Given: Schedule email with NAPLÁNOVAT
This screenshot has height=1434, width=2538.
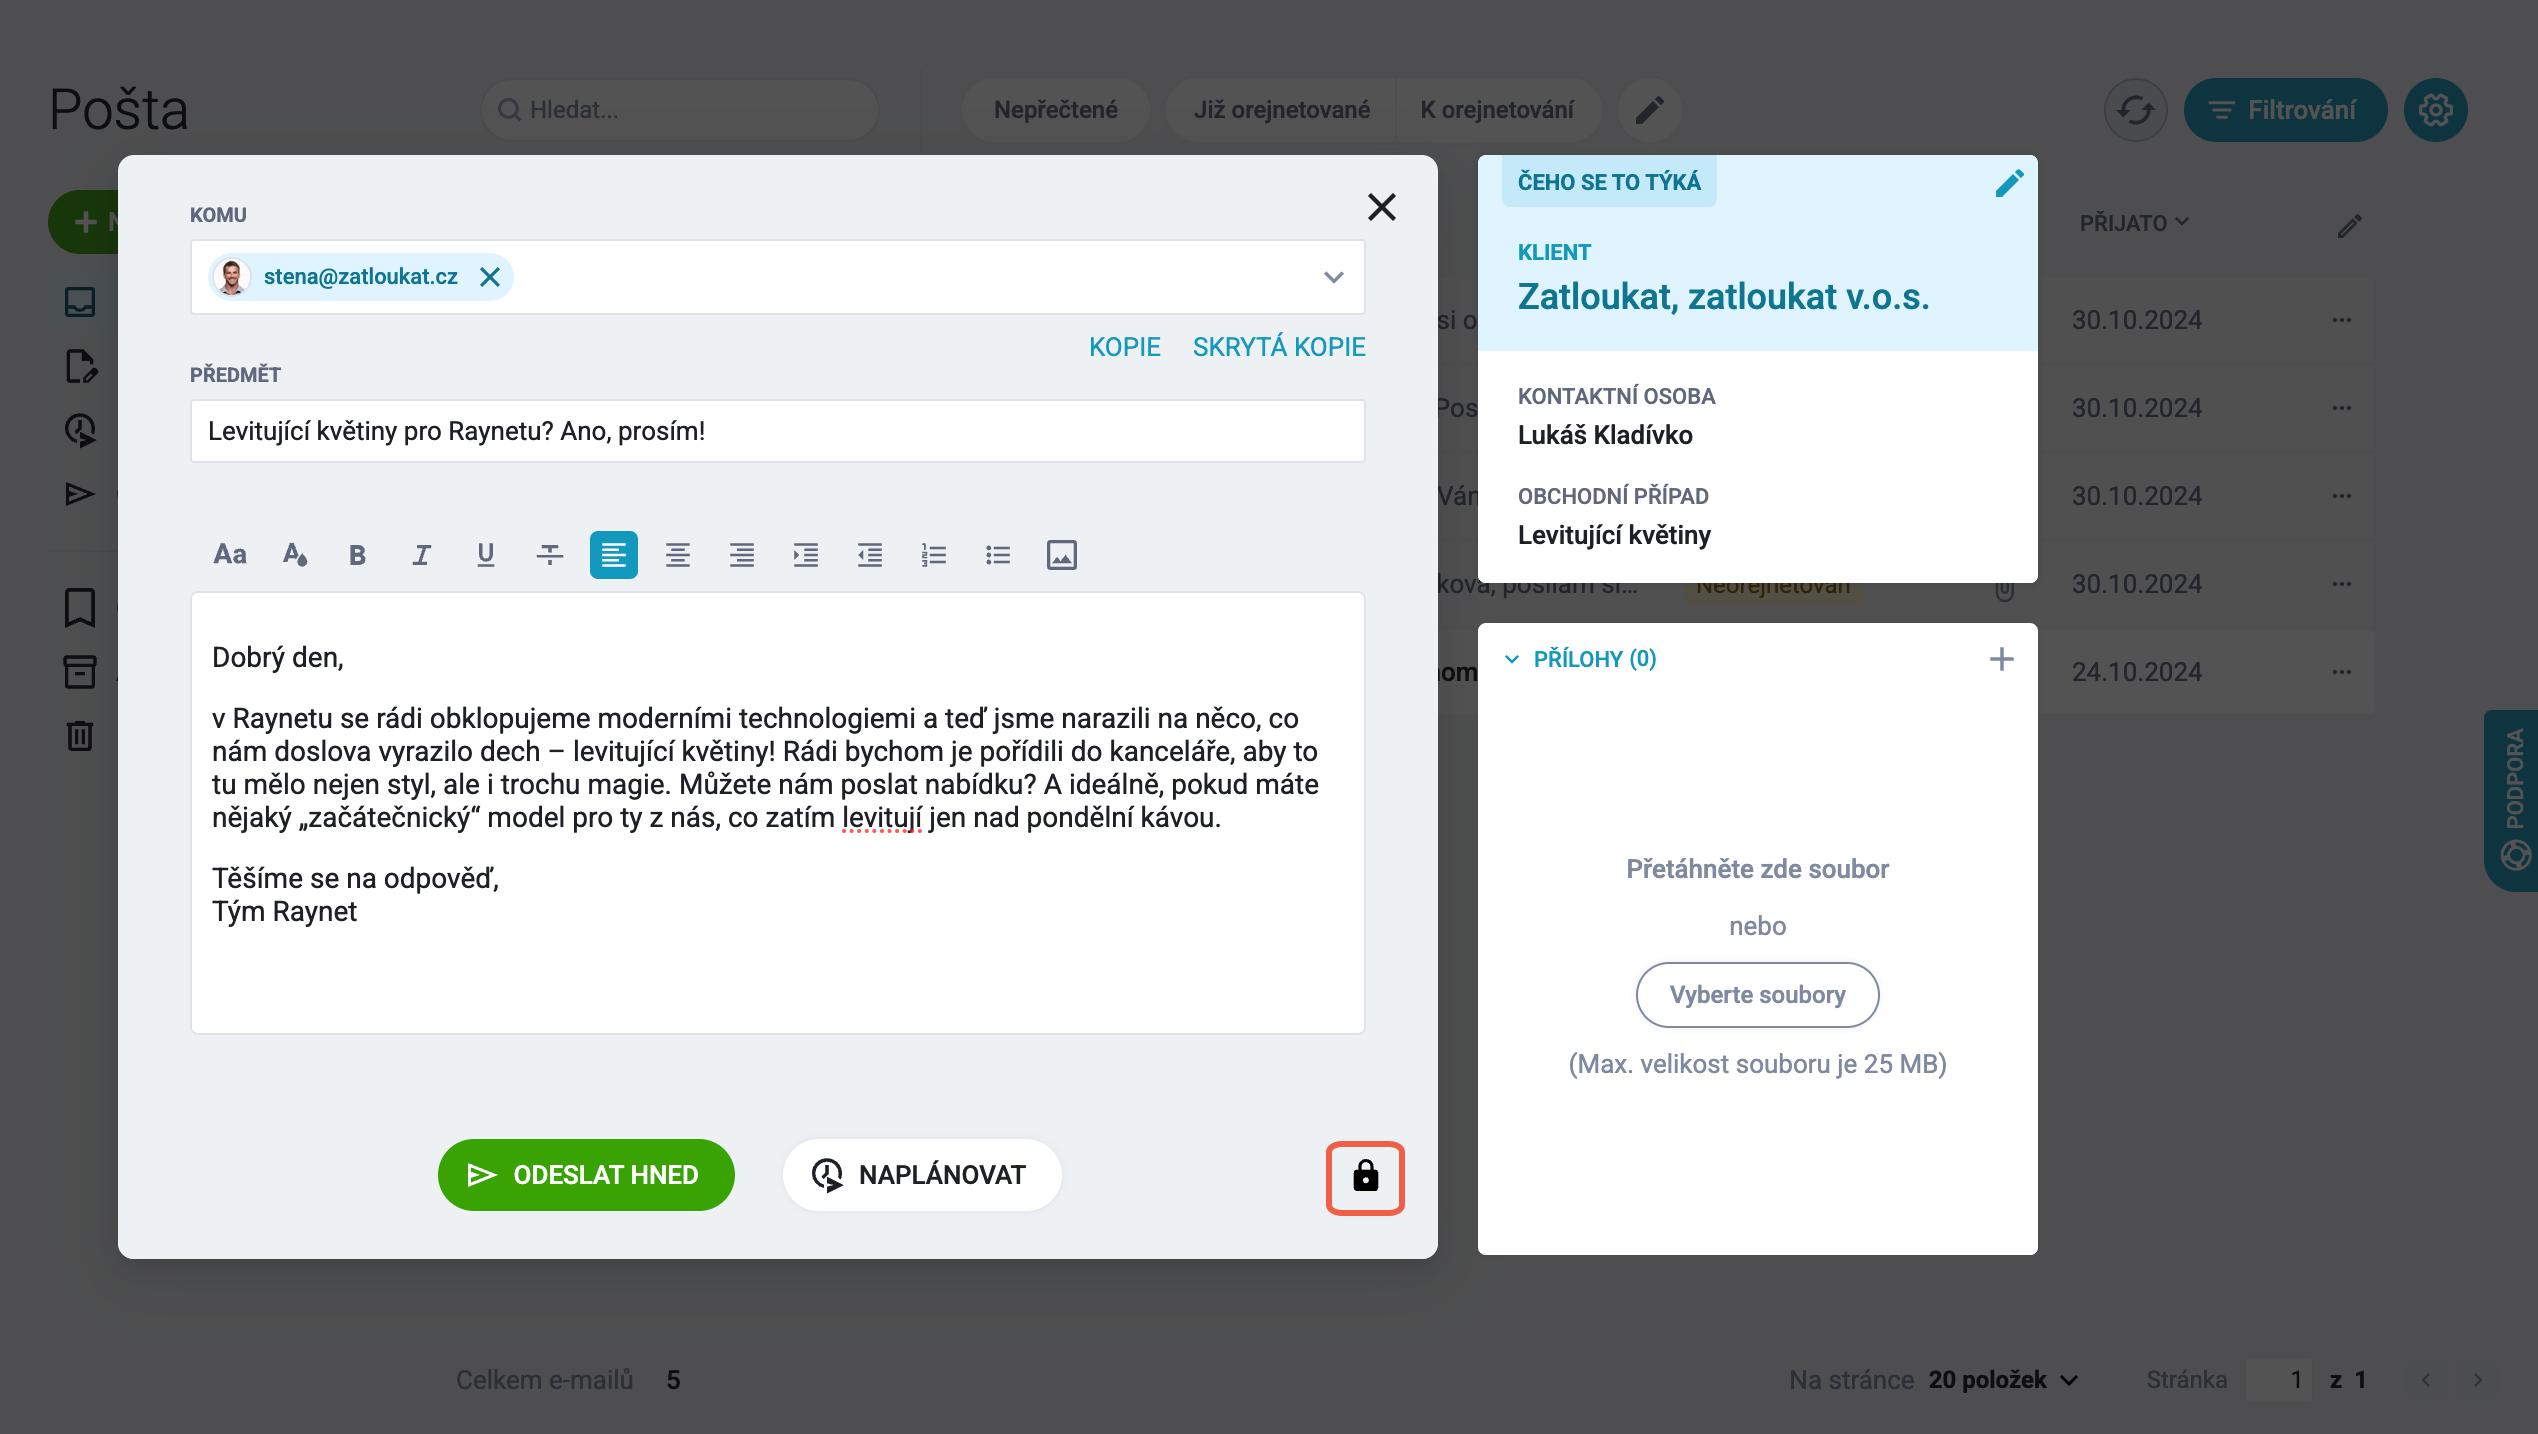Looking at the screenshot, I should (x=922, y=1175).
